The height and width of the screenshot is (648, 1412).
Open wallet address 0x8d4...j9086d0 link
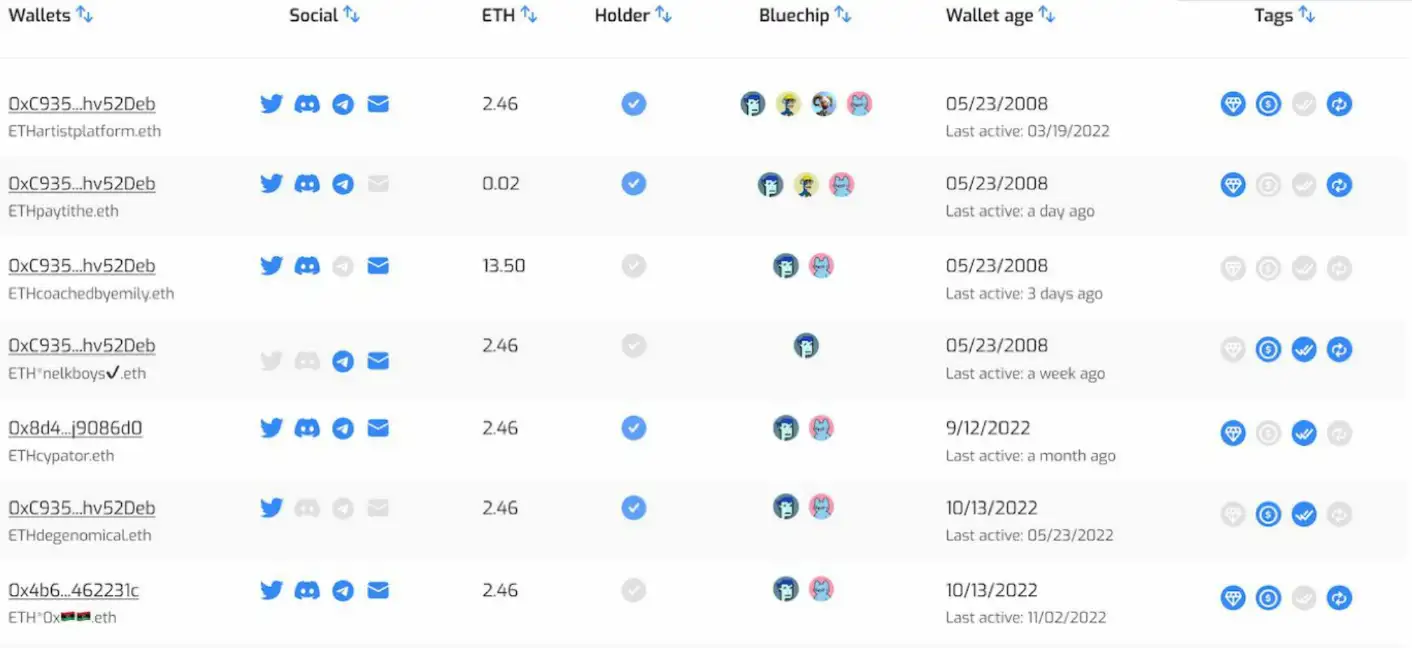coord(75,428)
